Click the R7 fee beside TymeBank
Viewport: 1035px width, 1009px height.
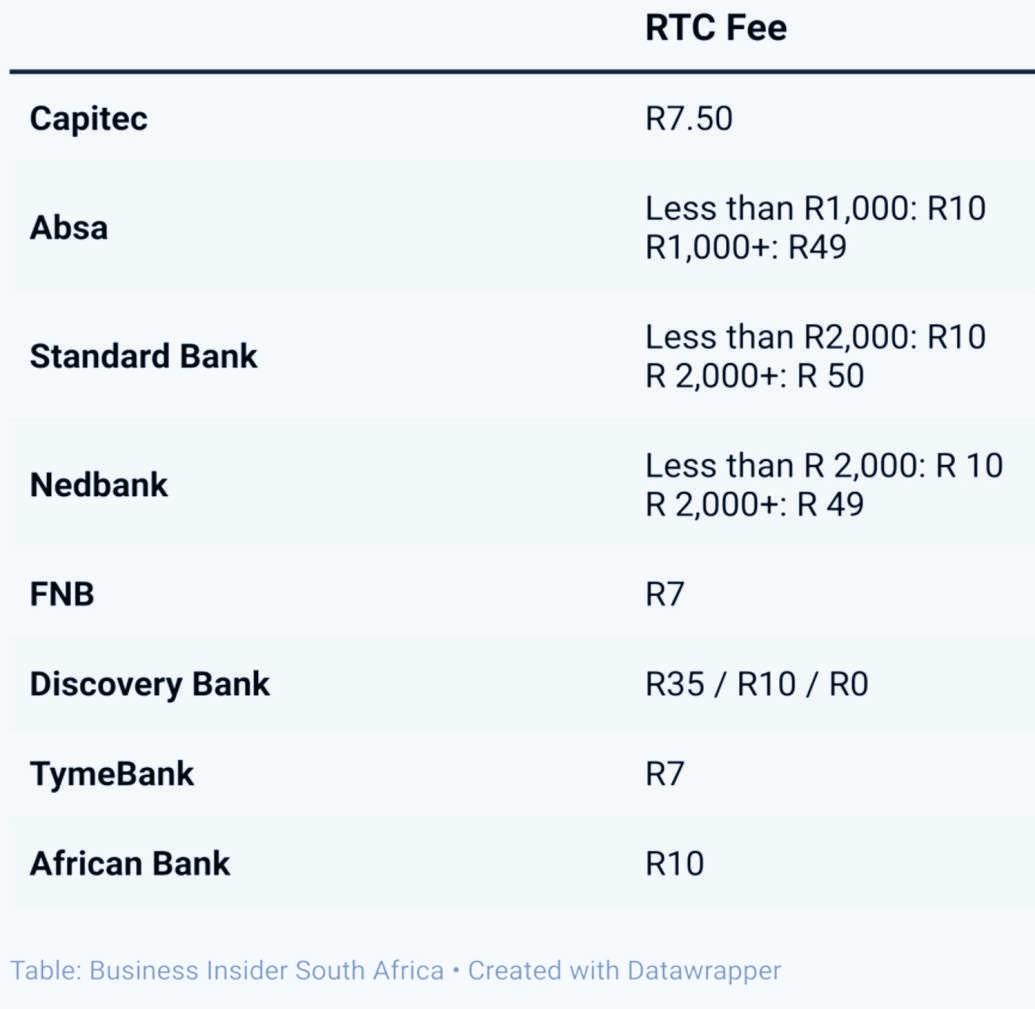click(665, 774)
